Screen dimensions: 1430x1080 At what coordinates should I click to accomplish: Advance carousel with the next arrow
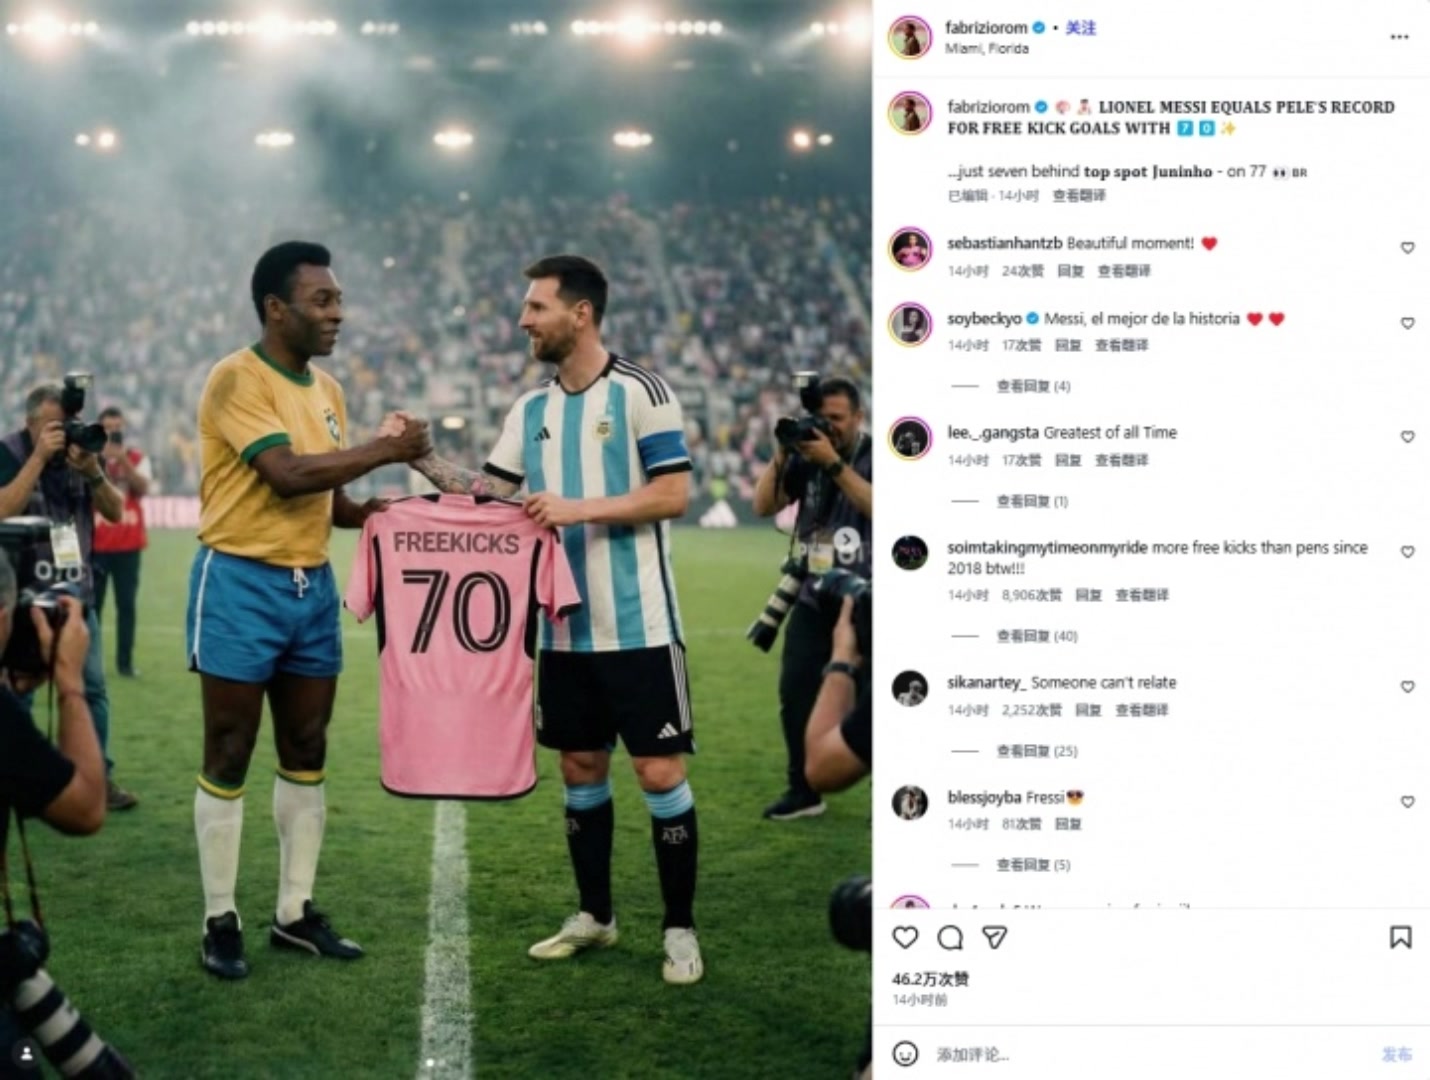(x=847, y=540)
